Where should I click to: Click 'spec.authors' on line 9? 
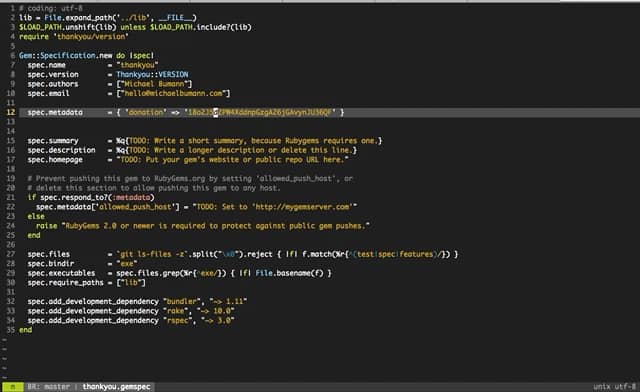pyautogui.click(x=53, y=84)
